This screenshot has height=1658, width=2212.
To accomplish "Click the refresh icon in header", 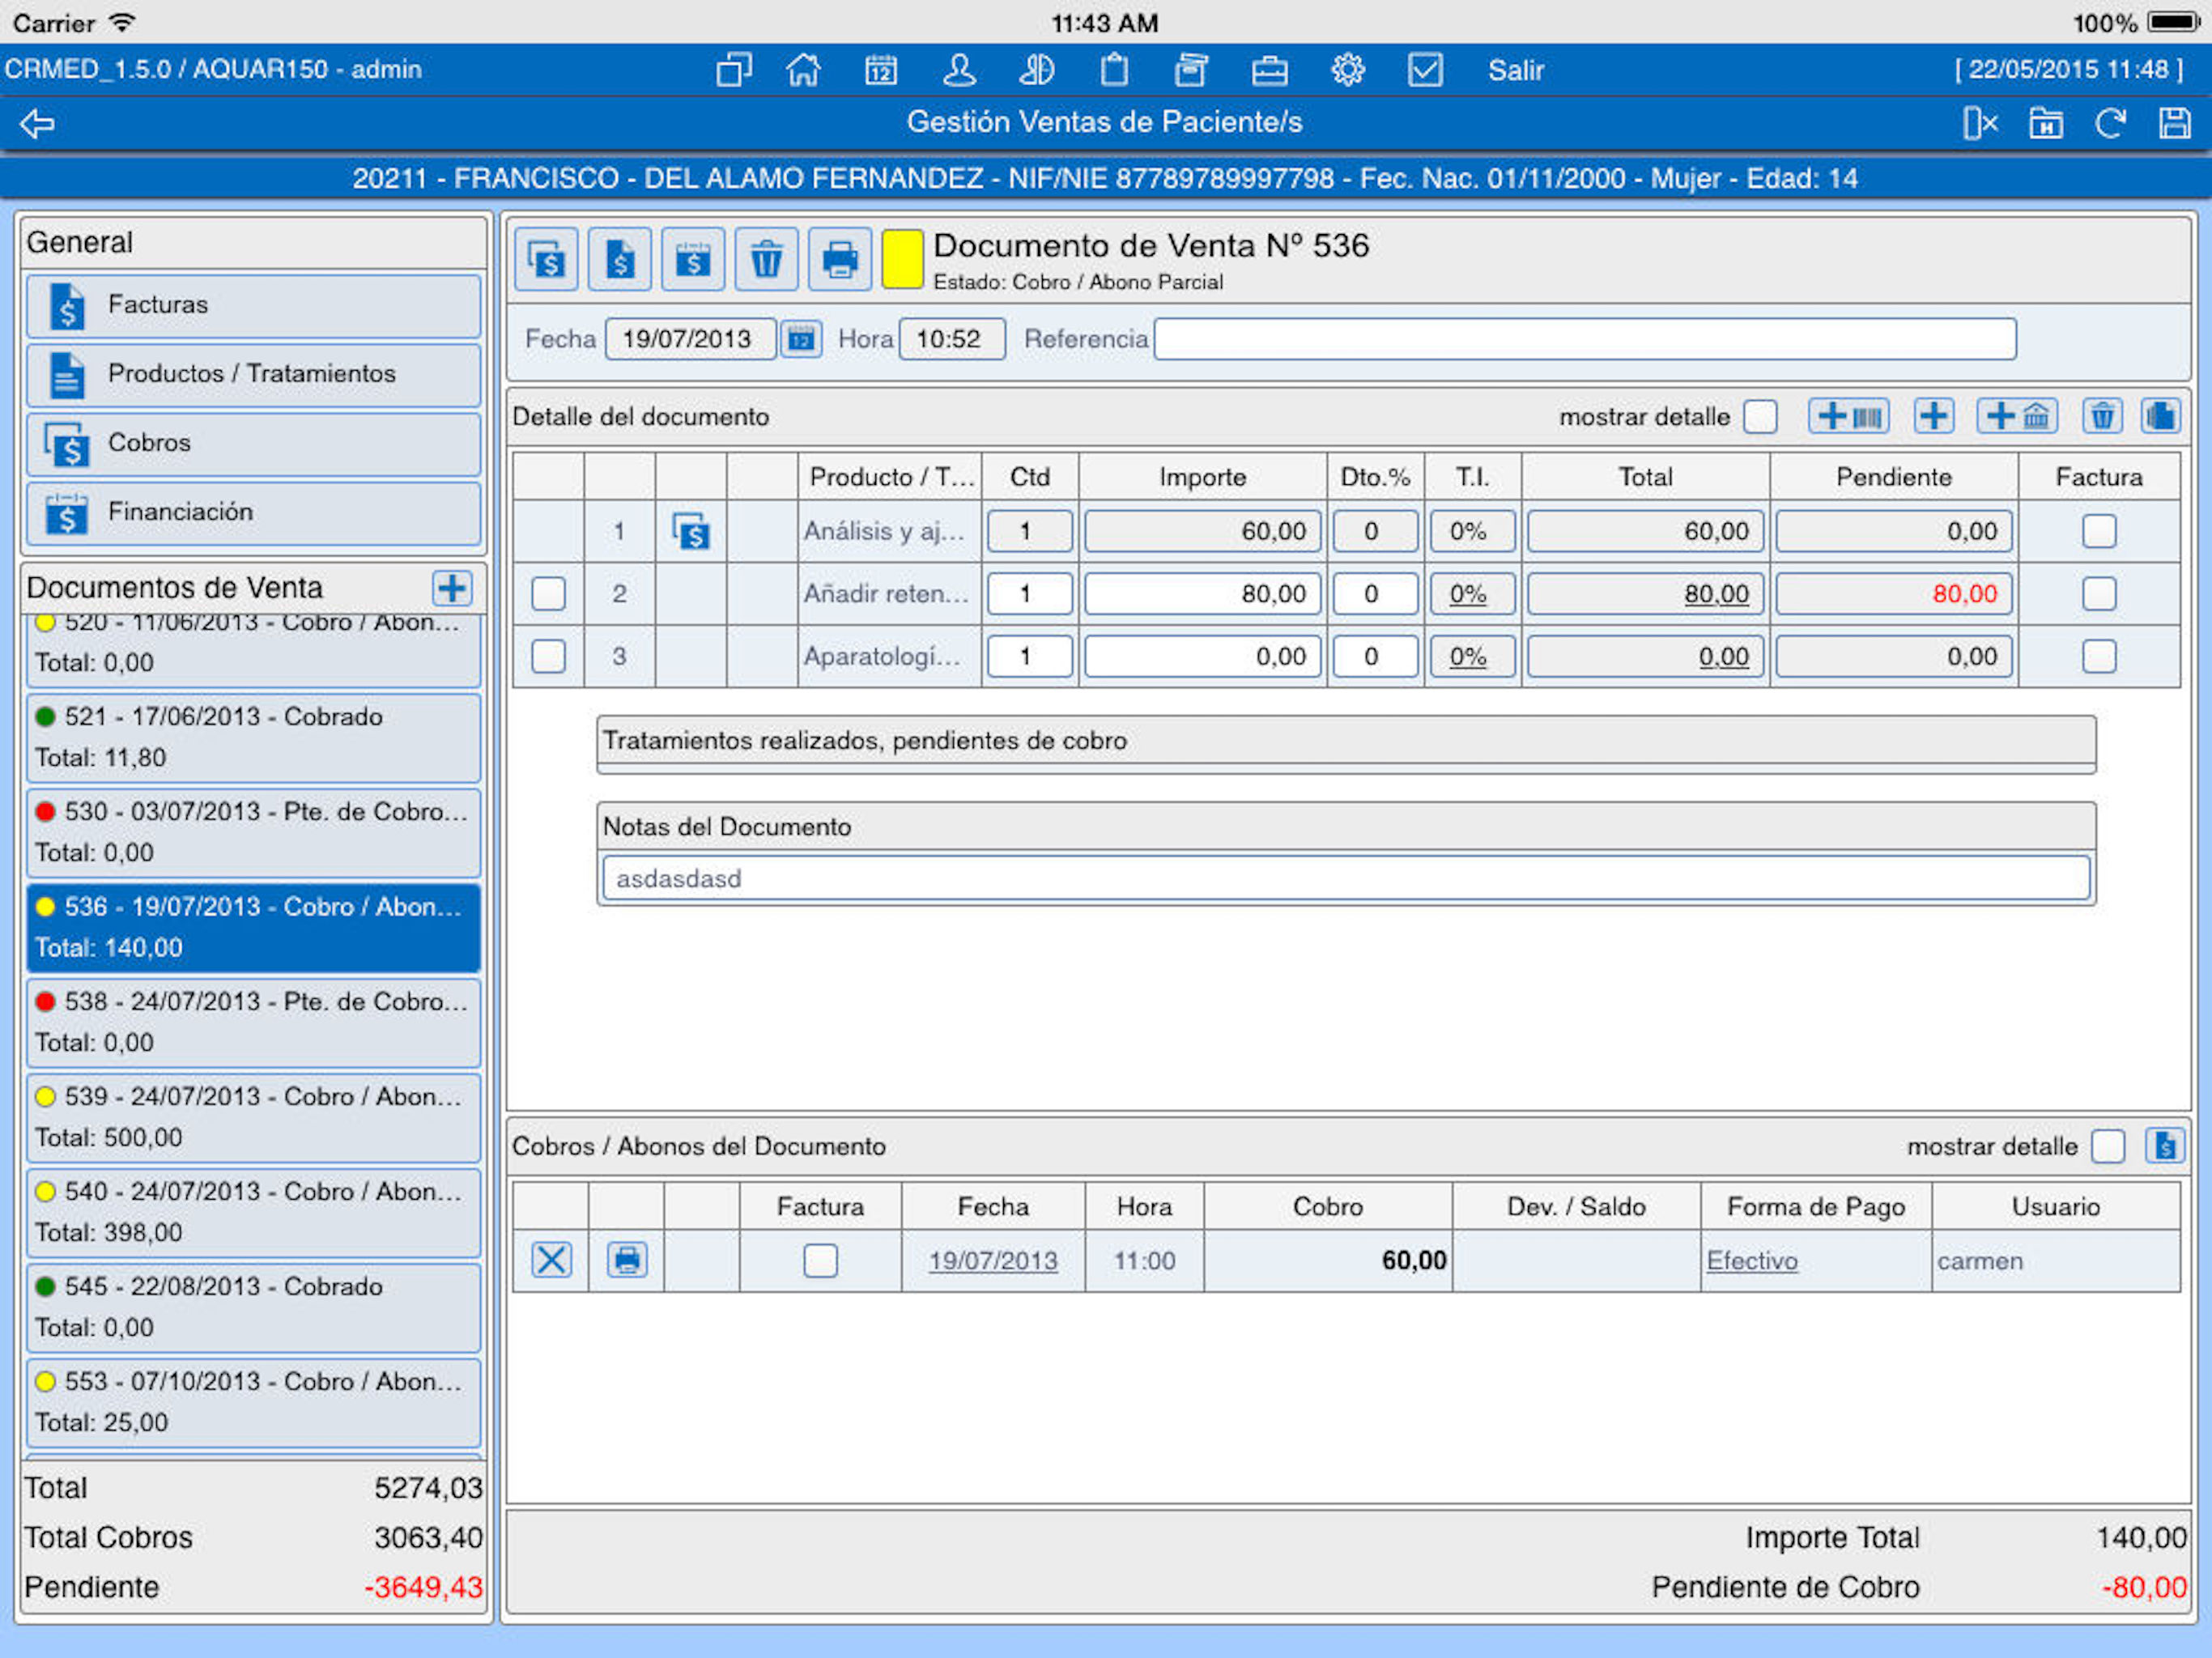I will [2110, 123].
